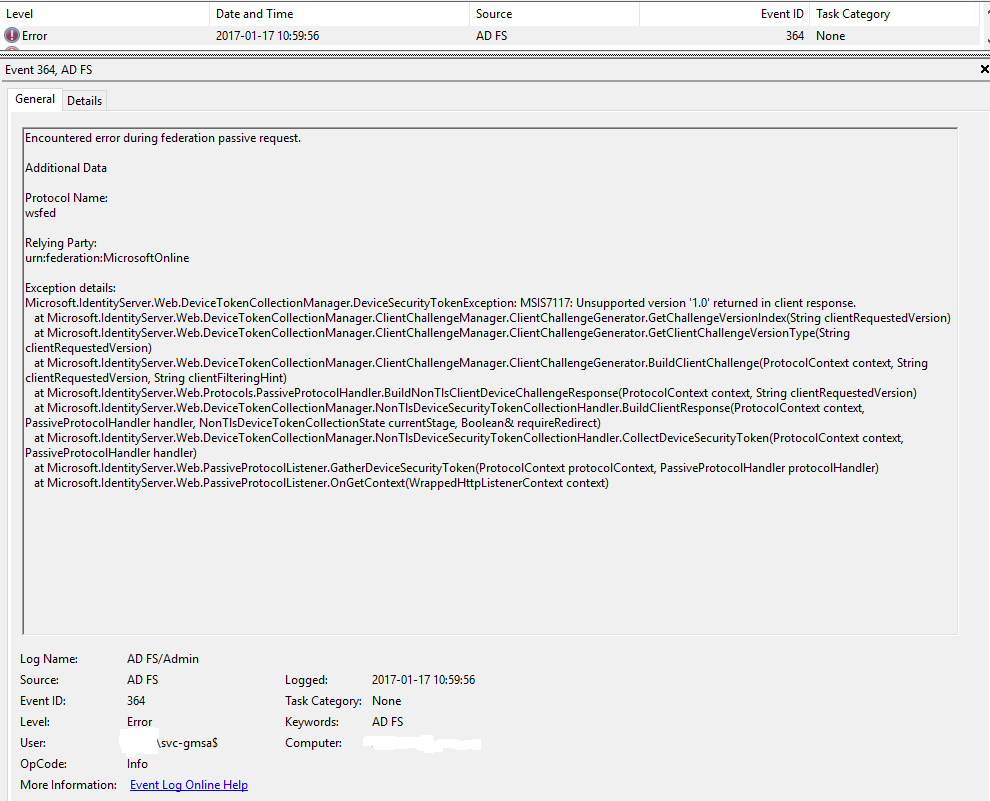Viewport: 990px width, 801px height.
Task: Select the General tab
Action: coord(35,99)
